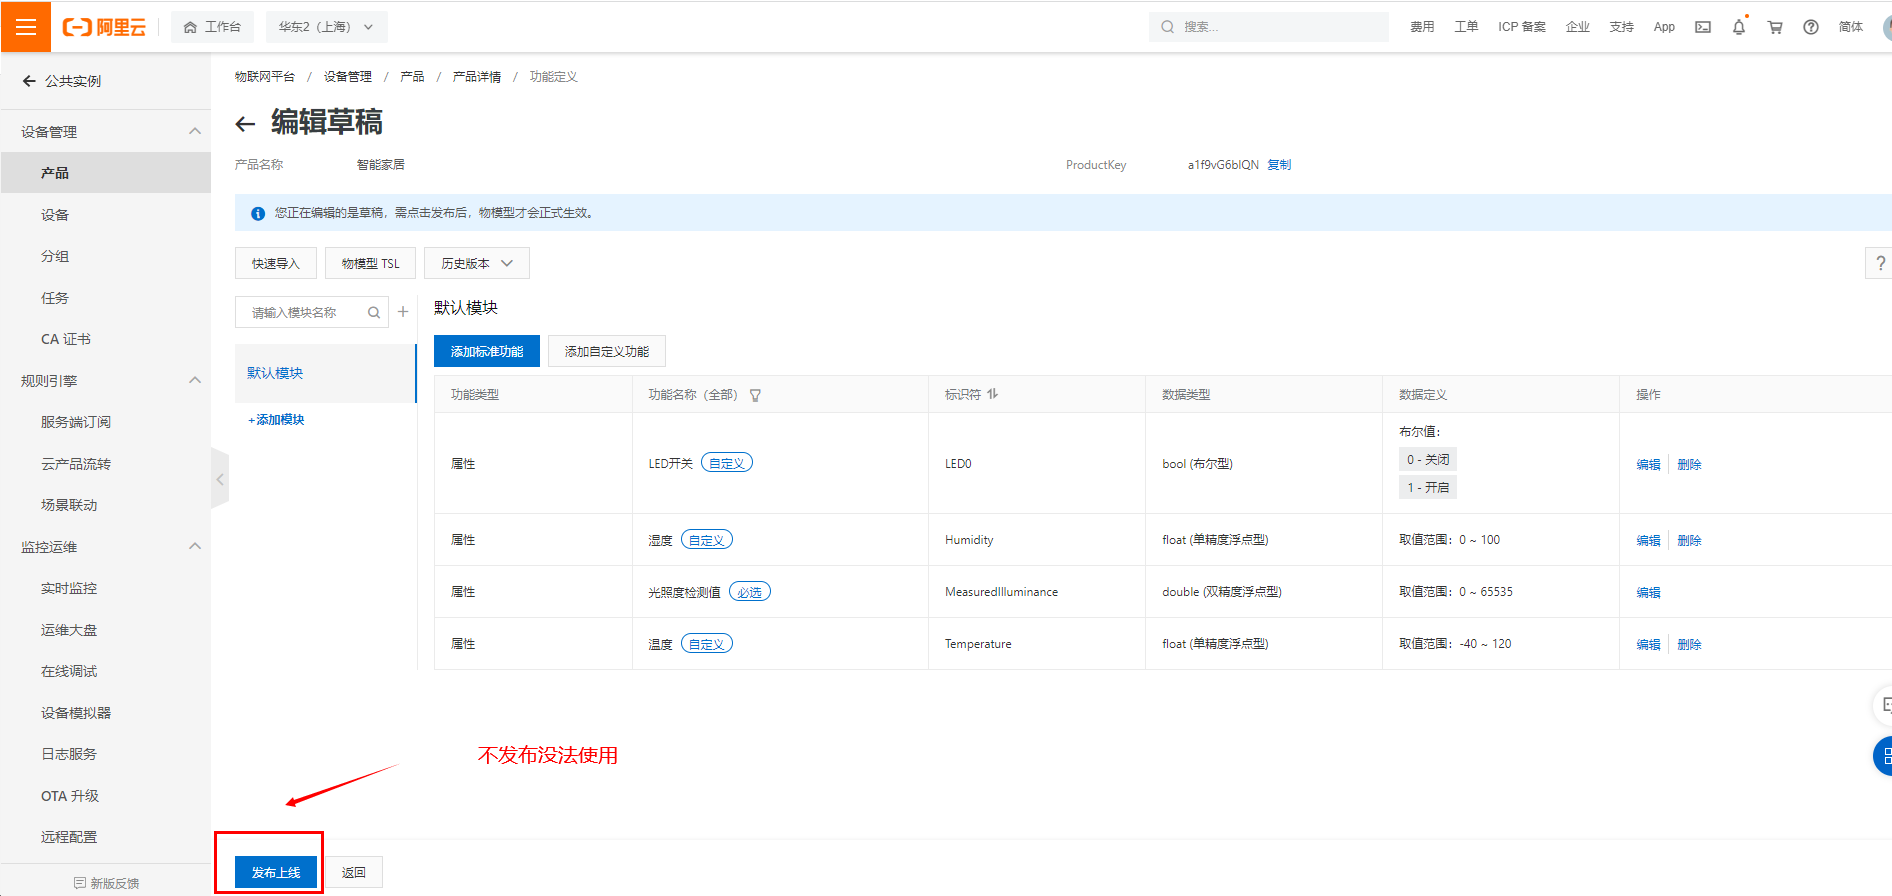Click the Alibaba Cloud logo

tap(104, 27)
